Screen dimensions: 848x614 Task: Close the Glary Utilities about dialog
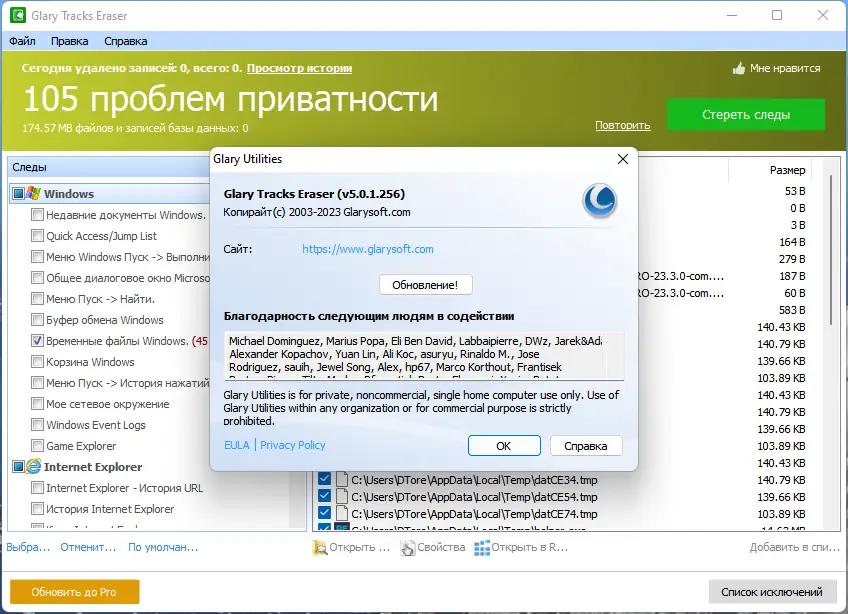623,159
